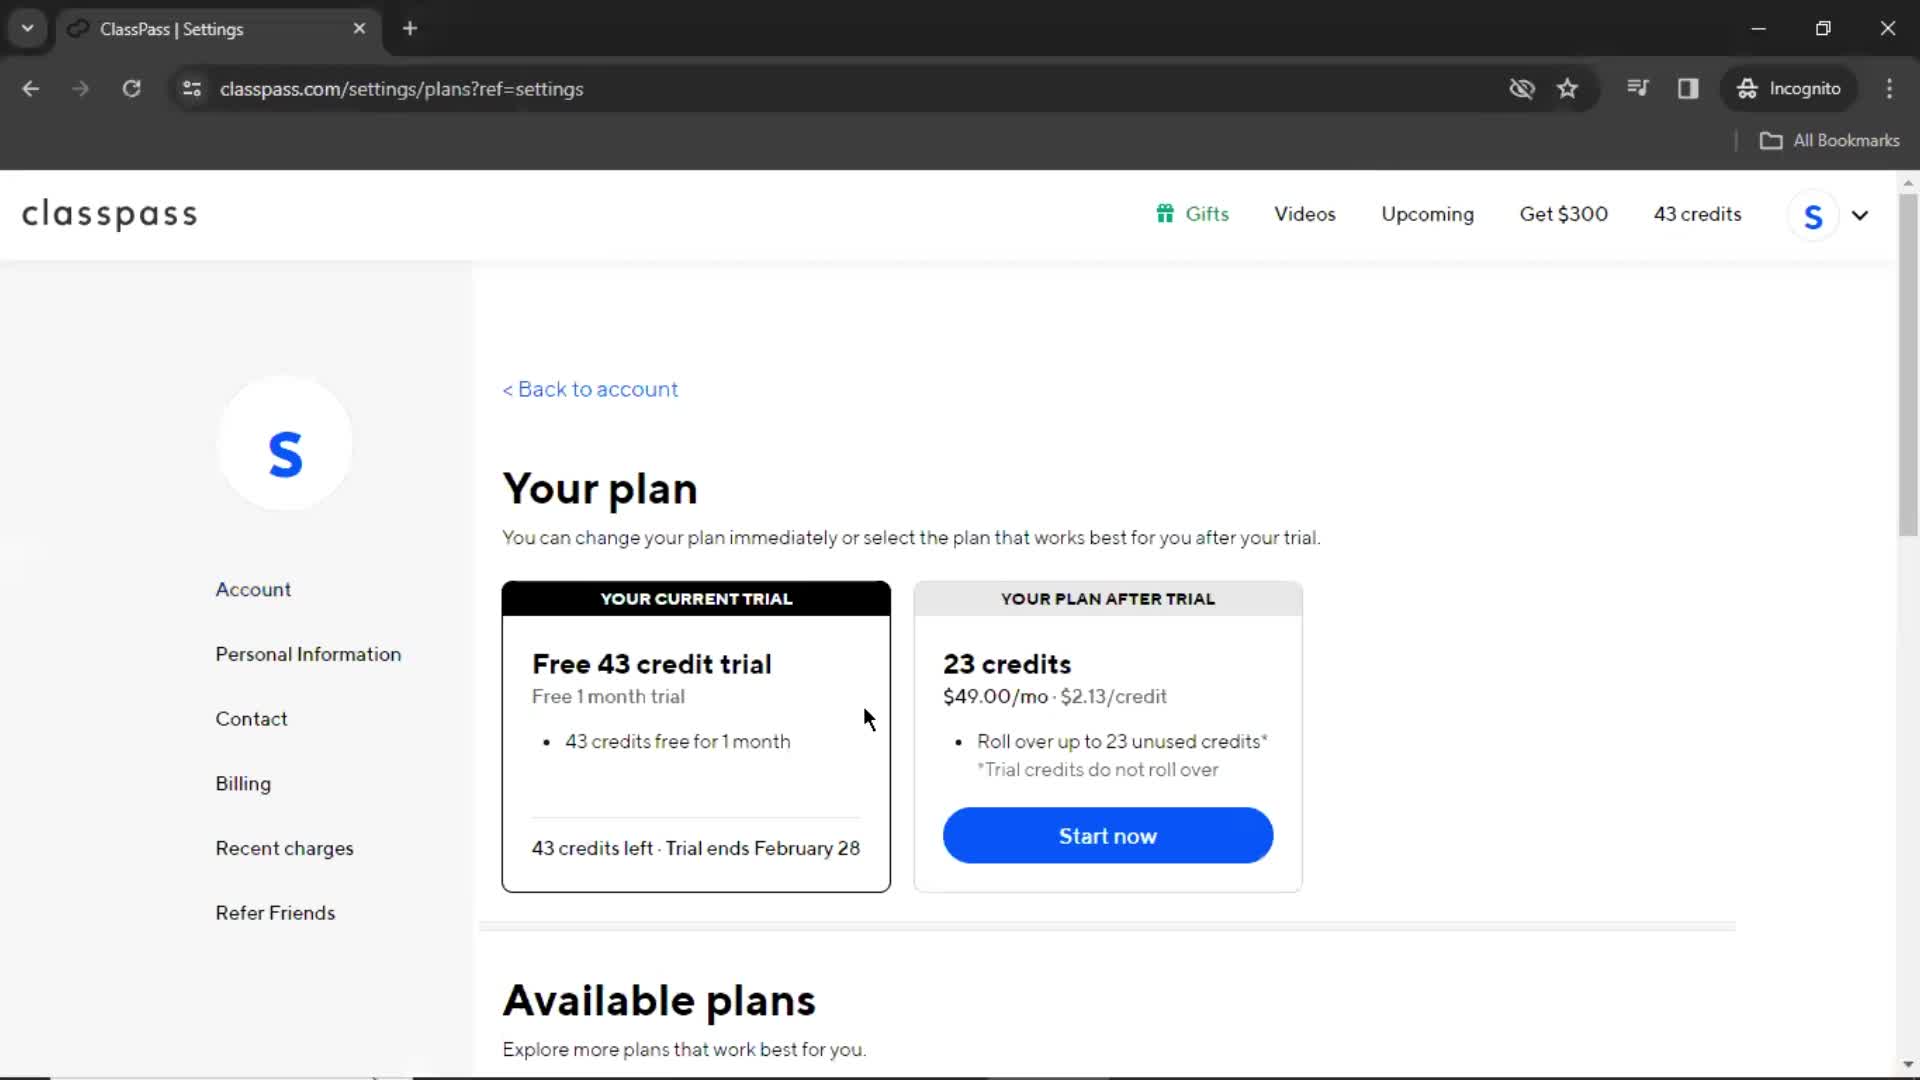Click the Refer Friends section link
The width and height of the screenshot is (1920, 1080).
(276, 913)
